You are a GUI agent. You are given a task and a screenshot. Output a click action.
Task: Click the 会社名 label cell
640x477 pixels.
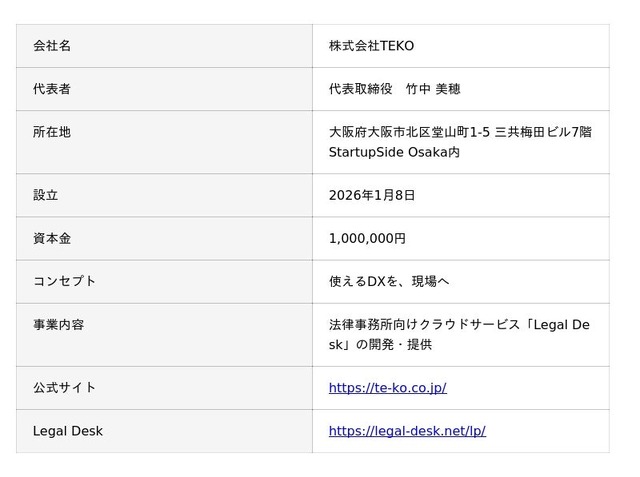[x=164, y=46]
